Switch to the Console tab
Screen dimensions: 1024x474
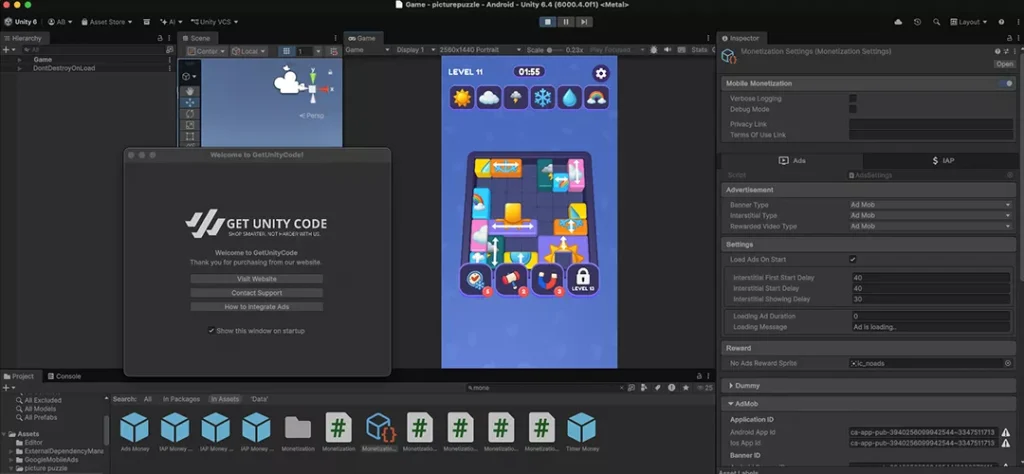pos(64,376)
